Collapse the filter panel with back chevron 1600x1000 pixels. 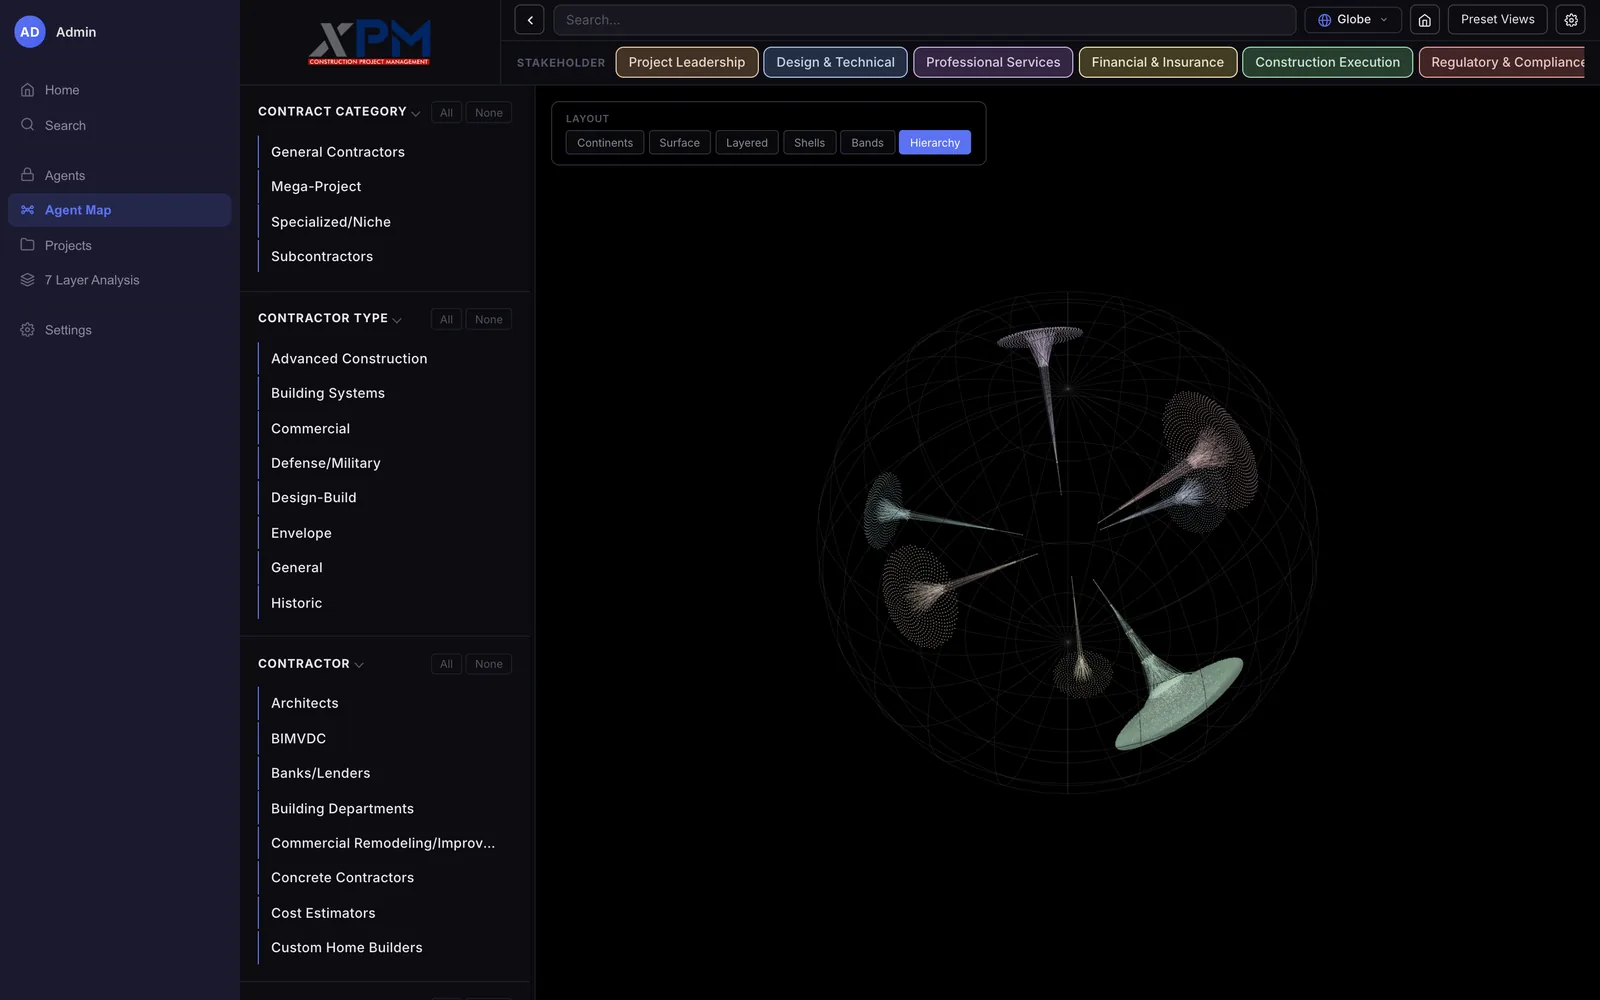tap(529, 20)
